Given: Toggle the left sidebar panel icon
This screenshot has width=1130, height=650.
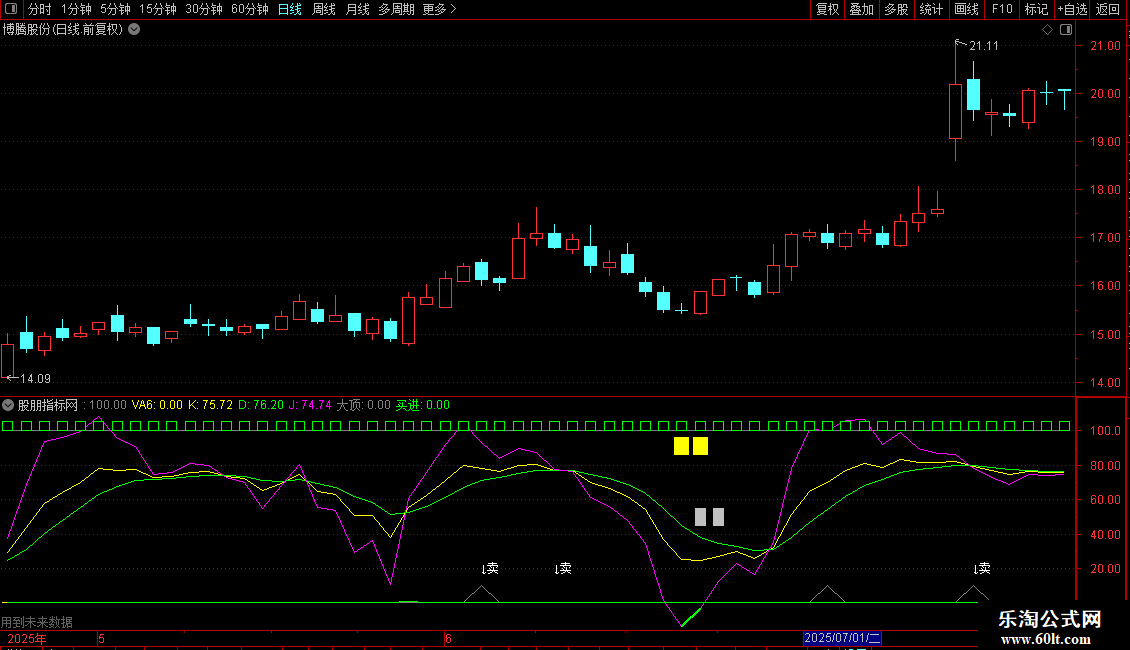Looking at the screenshot, I should 11,9.
